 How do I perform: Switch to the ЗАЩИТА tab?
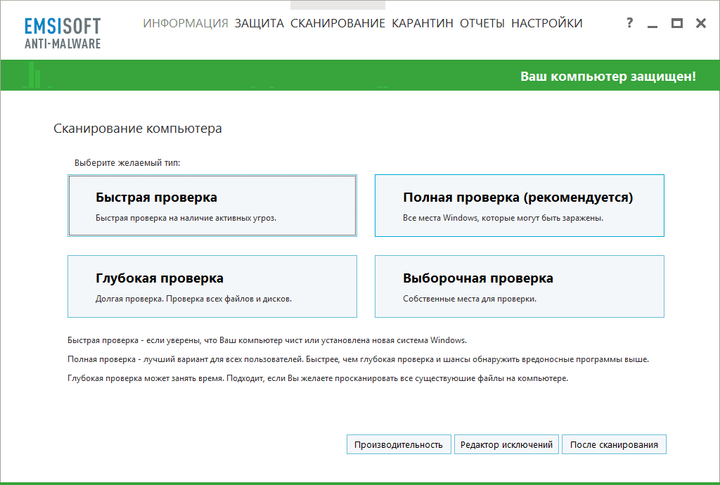(259, 23)
